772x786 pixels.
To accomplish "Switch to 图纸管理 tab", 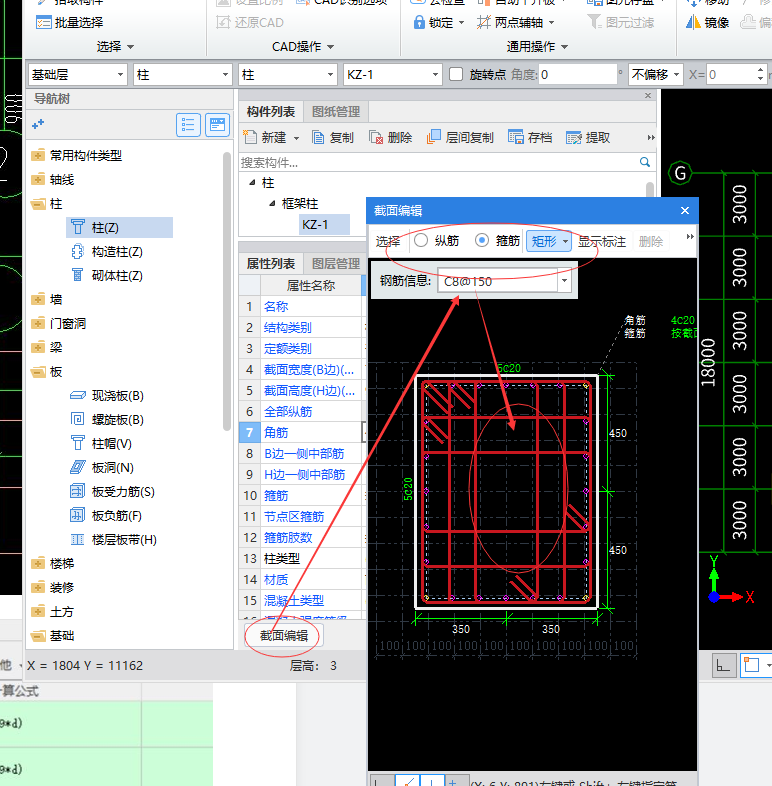I will (336, 112).
